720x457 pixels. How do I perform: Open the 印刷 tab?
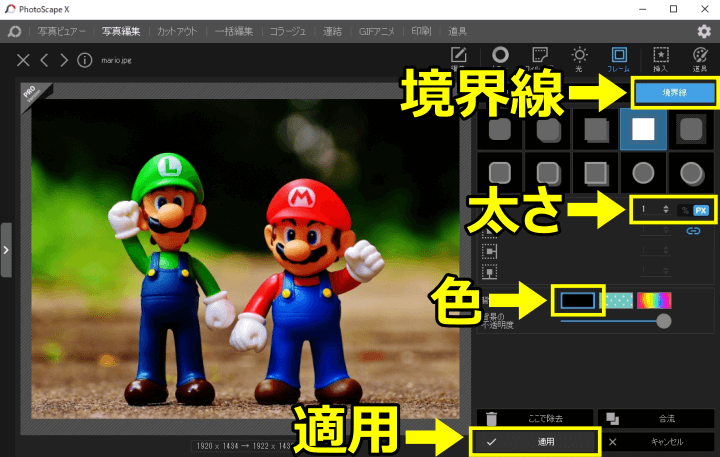click(x=421, y=31)
